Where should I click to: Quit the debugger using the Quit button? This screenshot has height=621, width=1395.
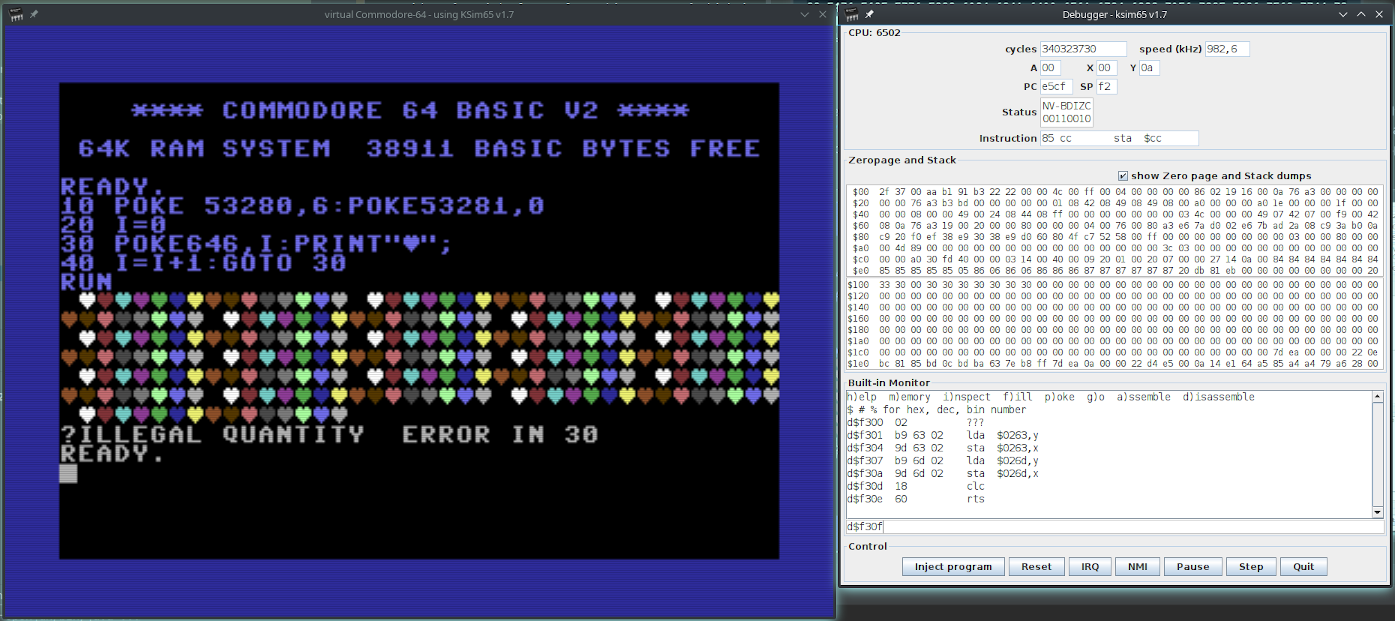[x=1304, y=566]
